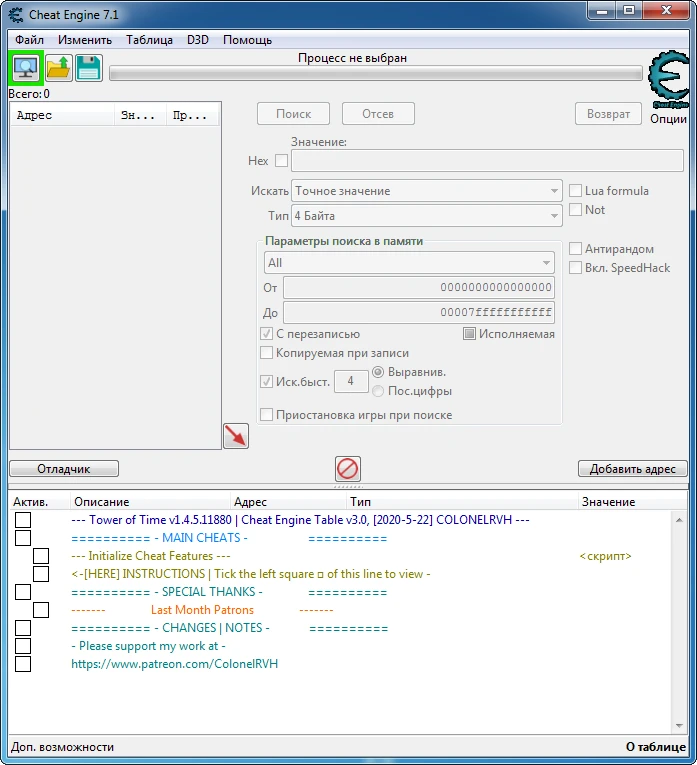Click the red arrow add-selected-addresses icon
Screen dimensions: 697x765
(x=236, y=436)
